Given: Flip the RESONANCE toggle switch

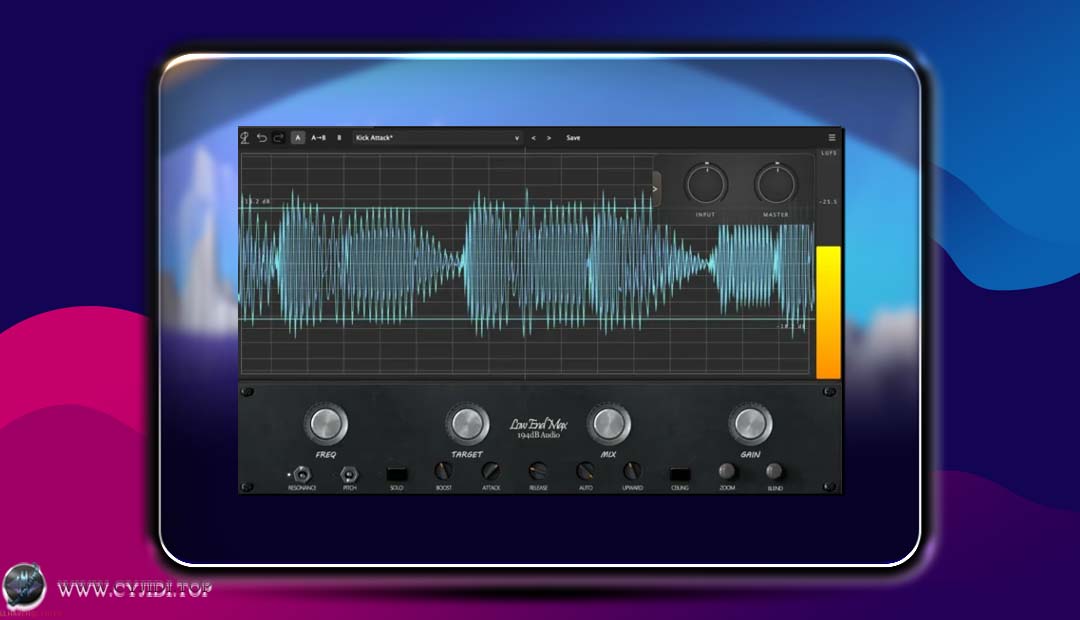Looking at the screenshot, I should pos(302,474).
